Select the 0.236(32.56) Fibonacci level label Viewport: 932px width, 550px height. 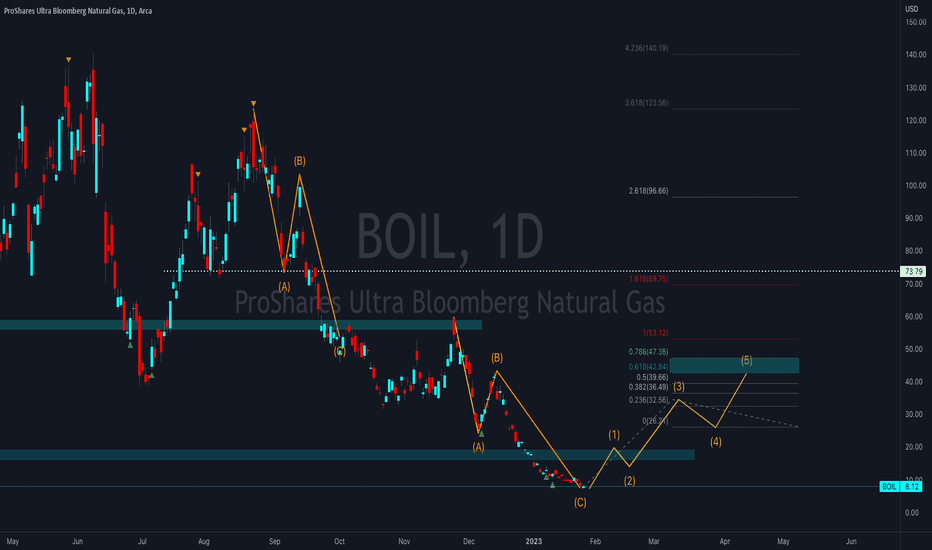[x=648, y=400]
